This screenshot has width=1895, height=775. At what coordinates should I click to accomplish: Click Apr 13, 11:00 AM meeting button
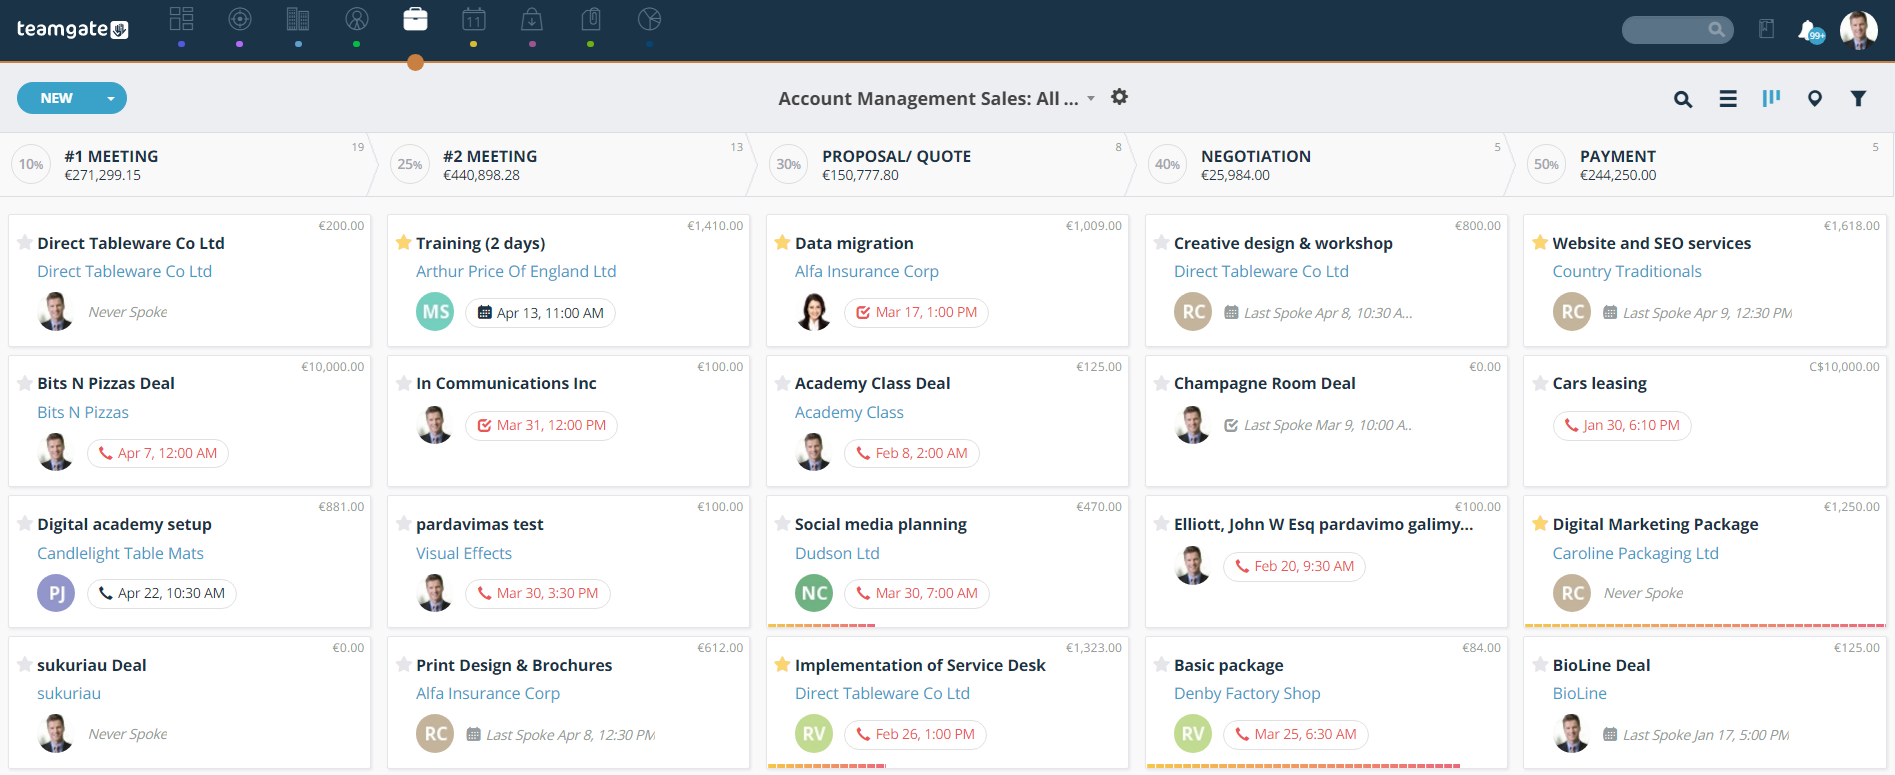540,313
